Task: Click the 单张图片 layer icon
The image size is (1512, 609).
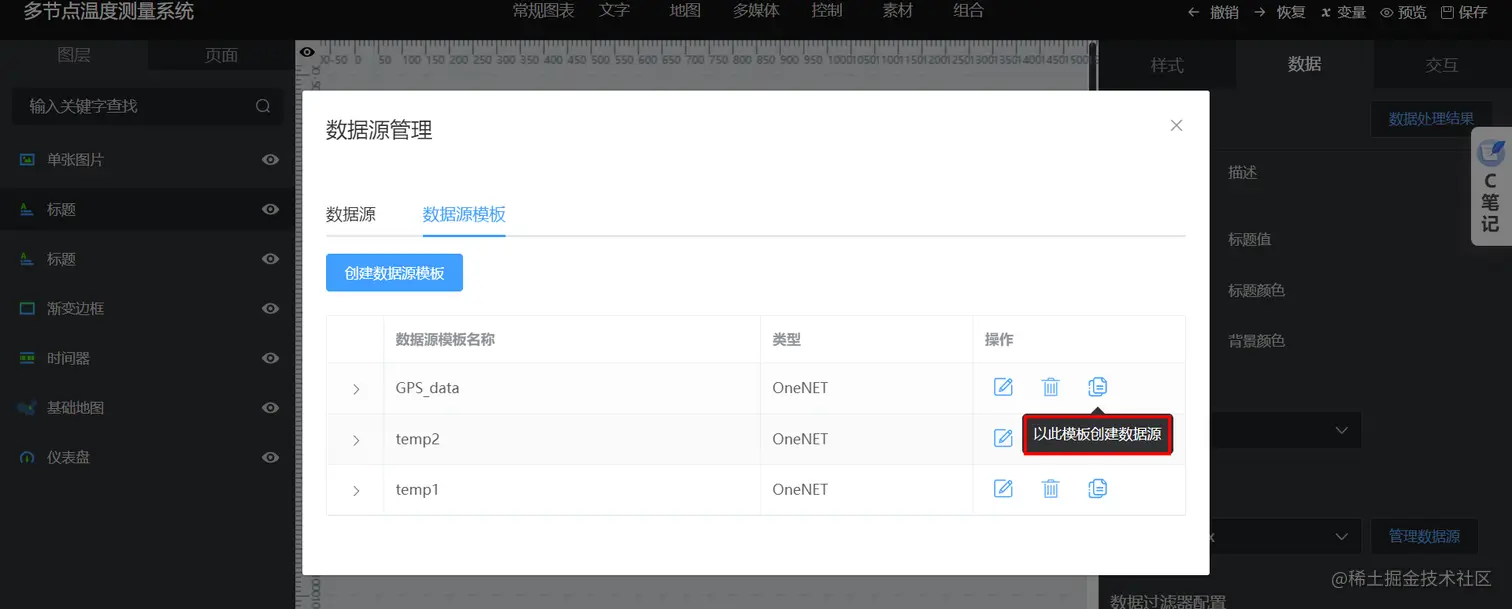Action: pyautogui.click(x=27, y=160)
